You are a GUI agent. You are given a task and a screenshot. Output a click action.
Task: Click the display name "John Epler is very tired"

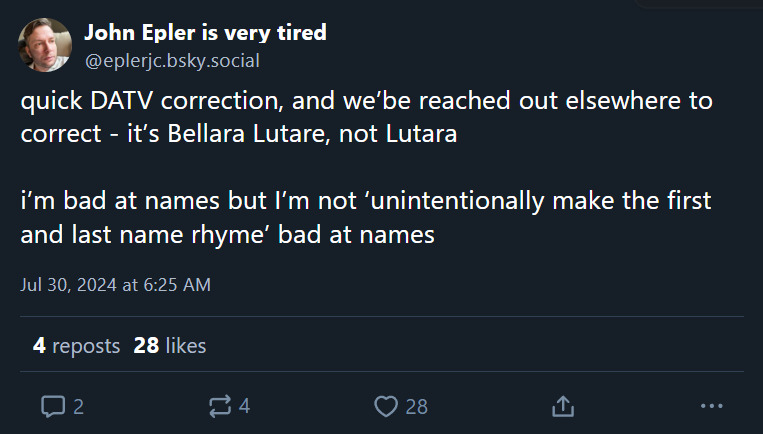click(205, 32)
